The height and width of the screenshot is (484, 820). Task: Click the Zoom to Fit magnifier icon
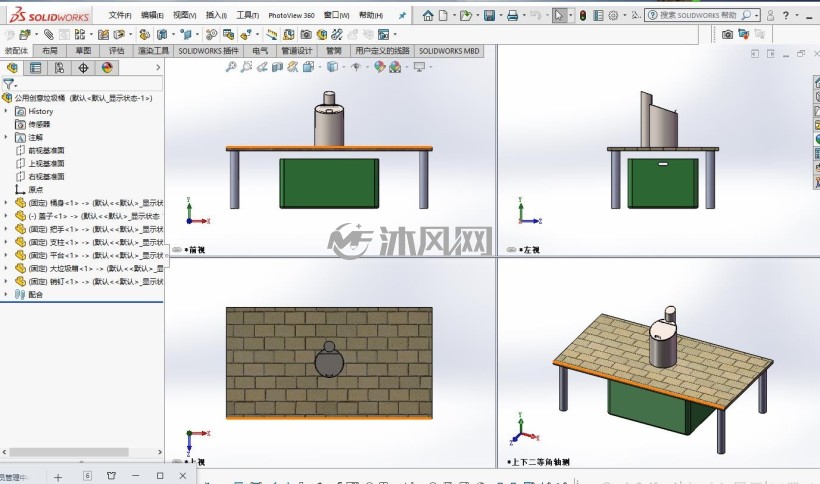tap(231, 67)
